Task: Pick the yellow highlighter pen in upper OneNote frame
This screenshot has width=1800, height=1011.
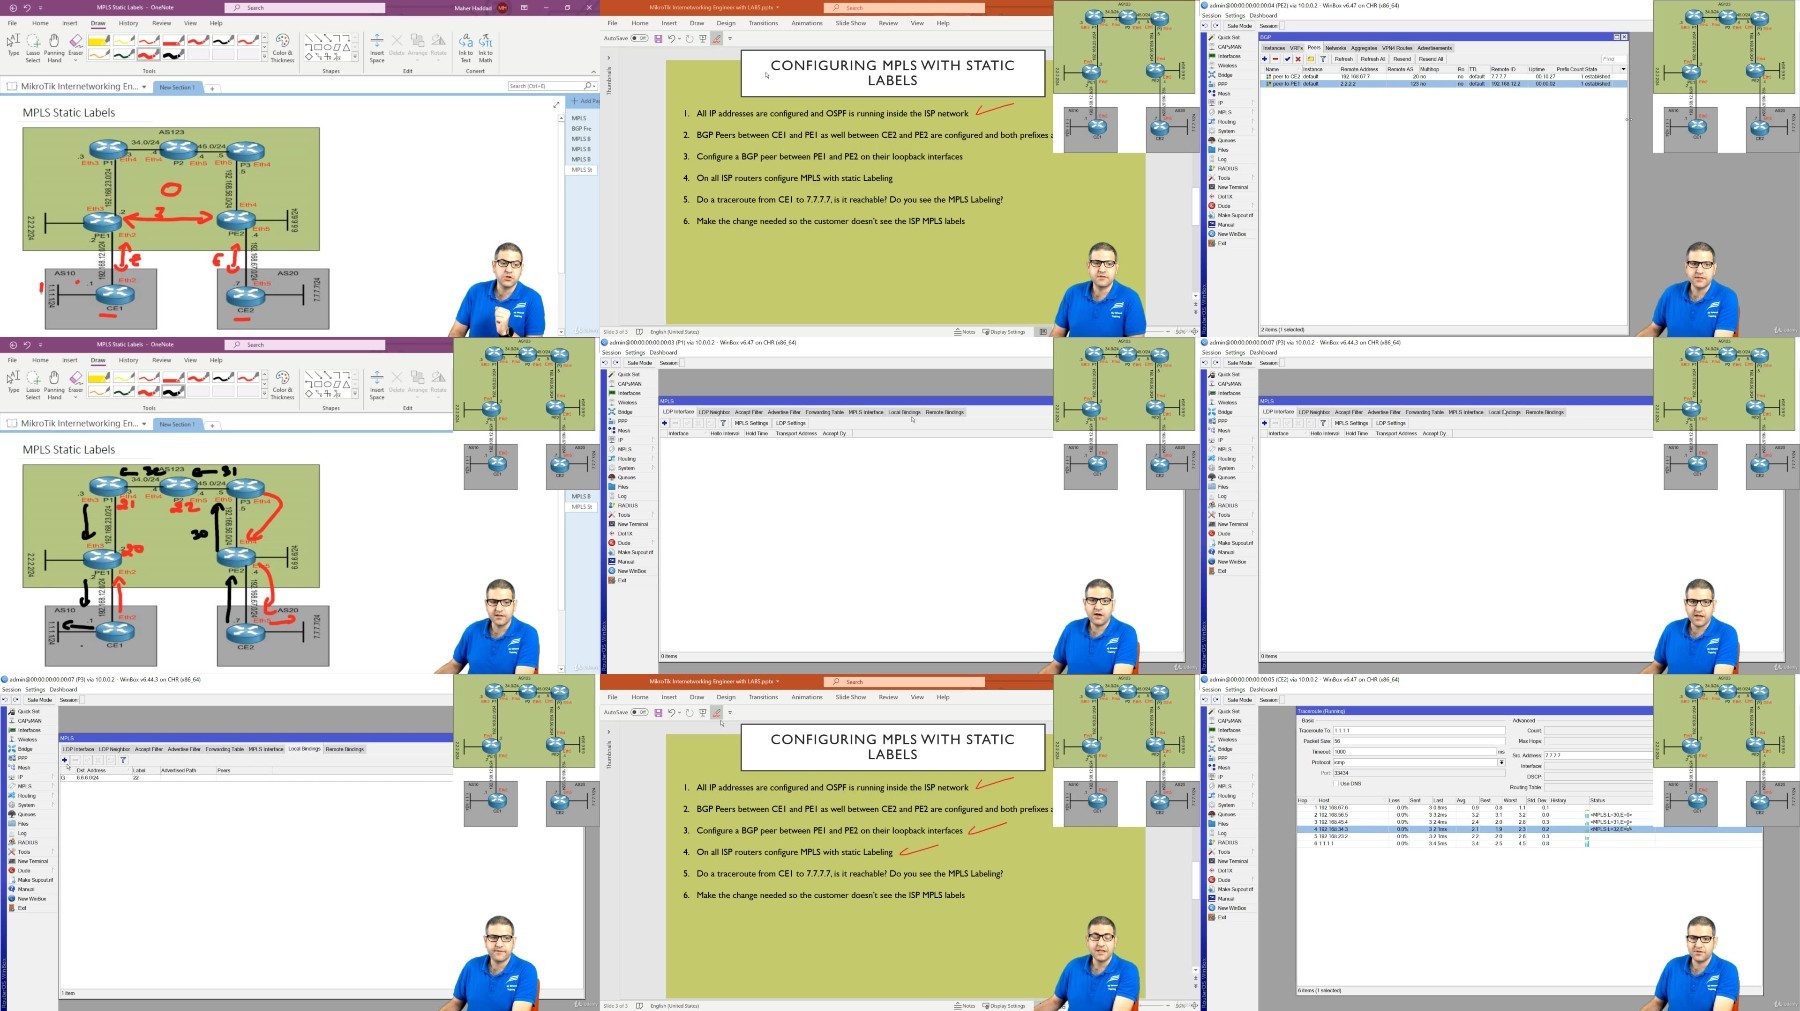Action: point(98,41)
